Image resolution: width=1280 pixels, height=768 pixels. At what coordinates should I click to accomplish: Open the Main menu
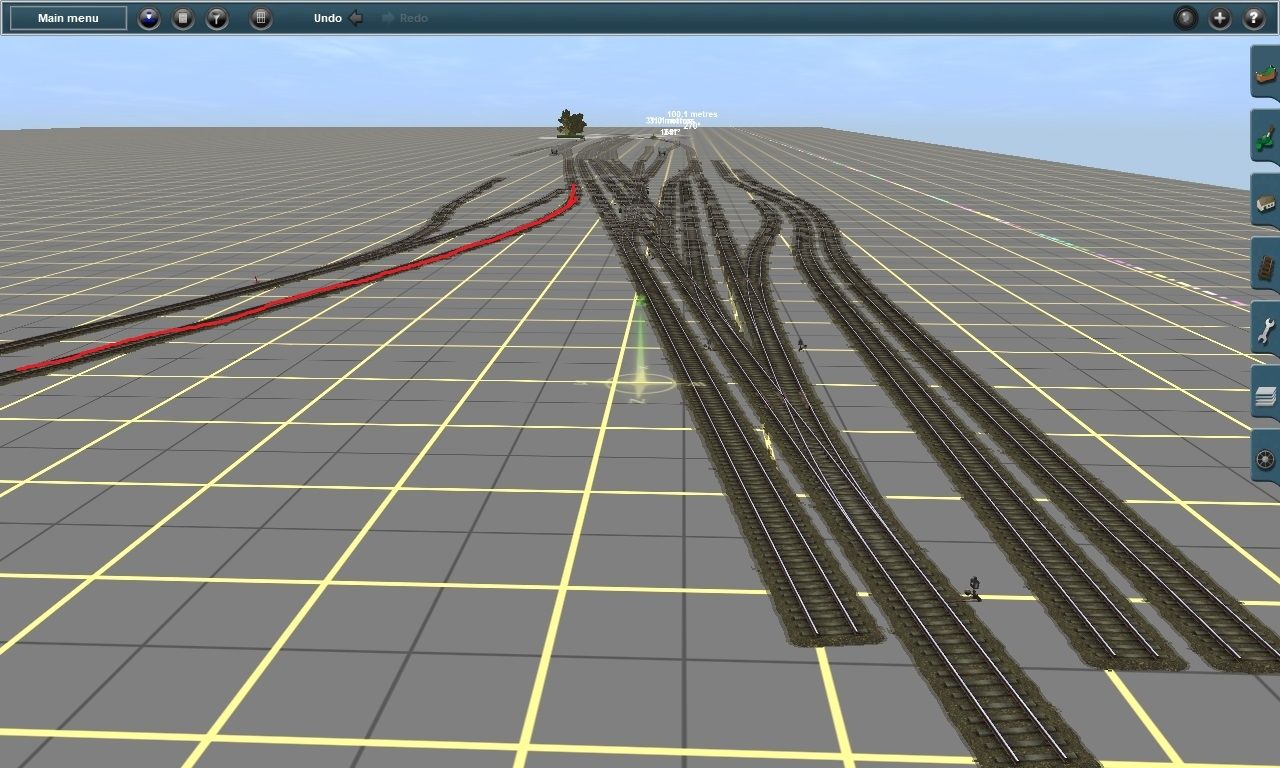(68, 18)
